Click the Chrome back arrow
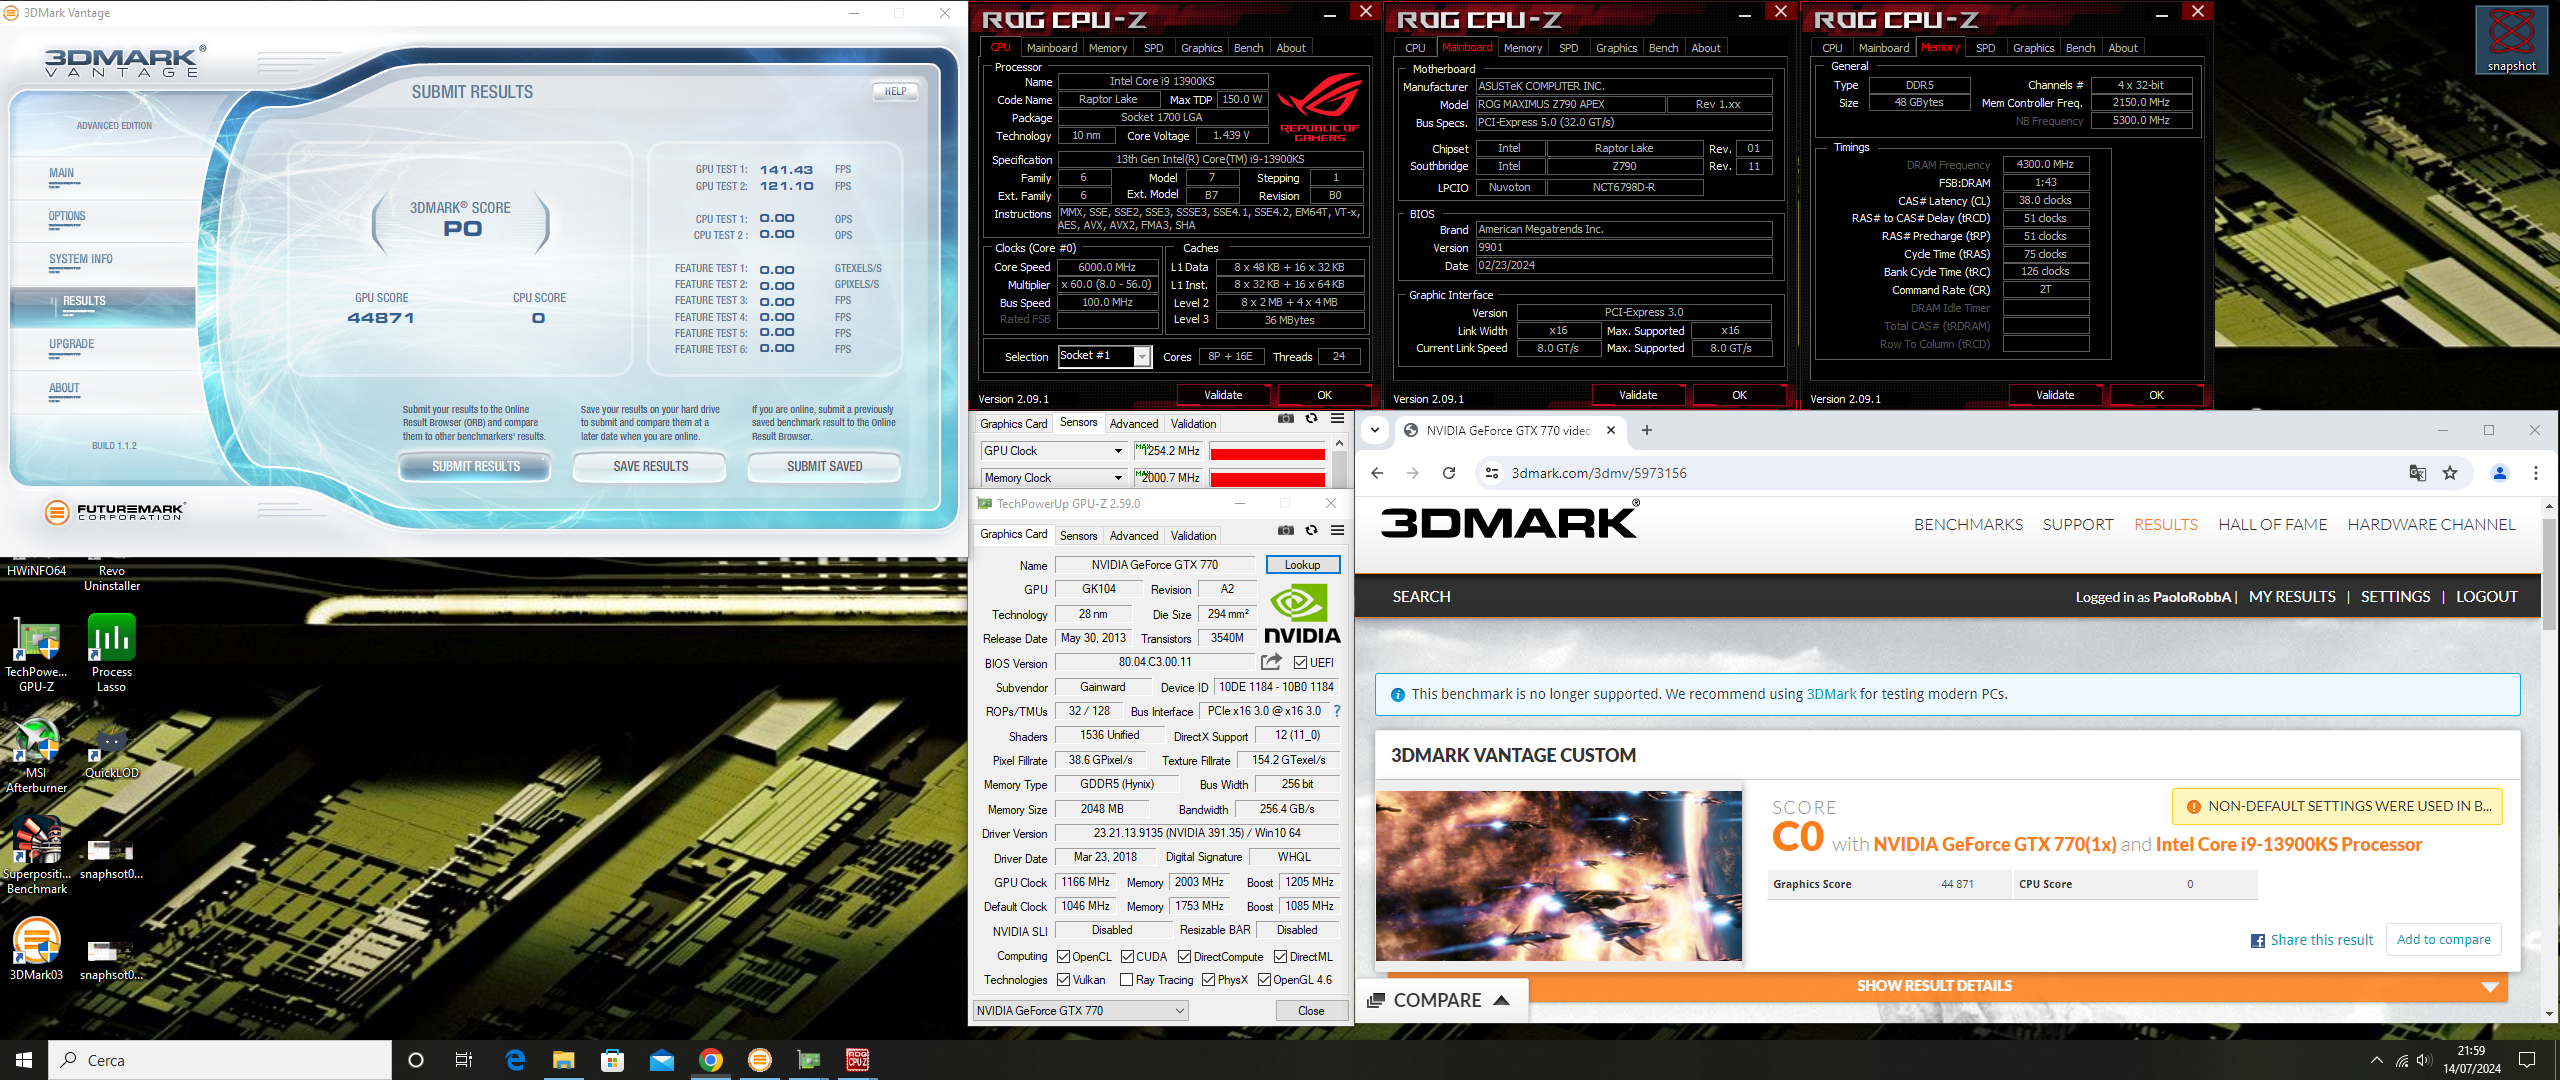The height and width of the screenshot is (1080, 2560). point(1377,473)
